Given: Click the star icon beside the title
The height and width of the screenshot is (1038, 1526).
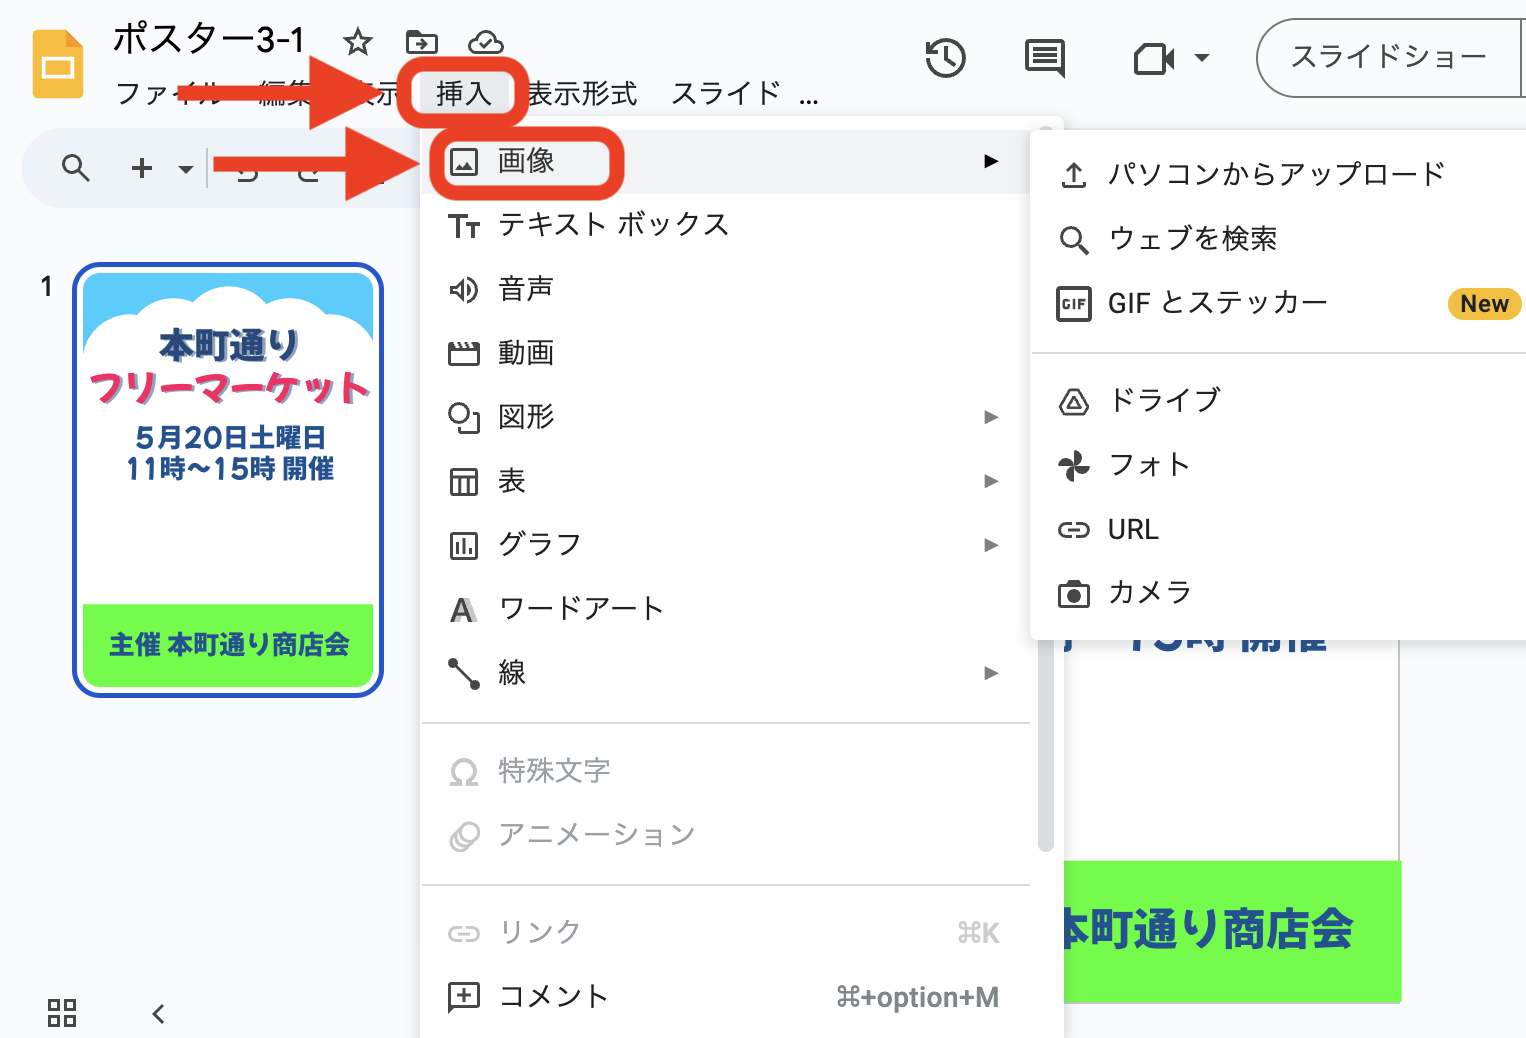Looking at the screenshot, I should coord(357,42).
